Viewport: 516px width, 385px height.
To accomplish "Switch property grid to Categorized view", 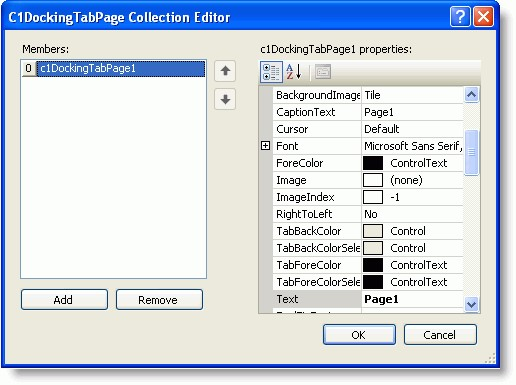I will (x=271, y=72).
